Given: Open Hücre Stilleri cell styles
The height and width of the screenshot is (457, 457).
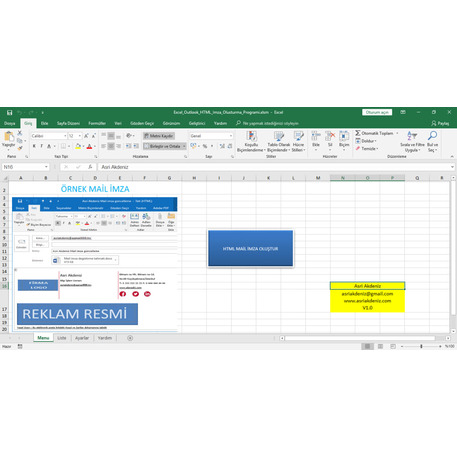Looking at the screenshot, I should click(x=298, y=141).
